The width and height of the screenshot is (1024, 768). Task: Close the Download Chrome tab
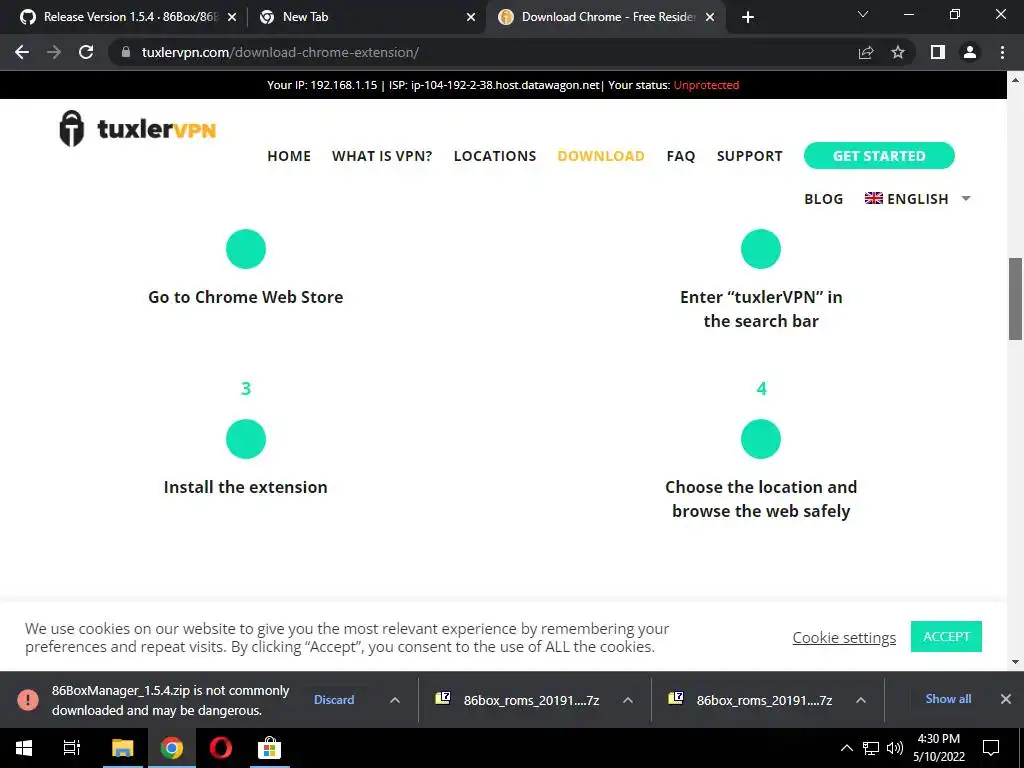pos(711,18)
